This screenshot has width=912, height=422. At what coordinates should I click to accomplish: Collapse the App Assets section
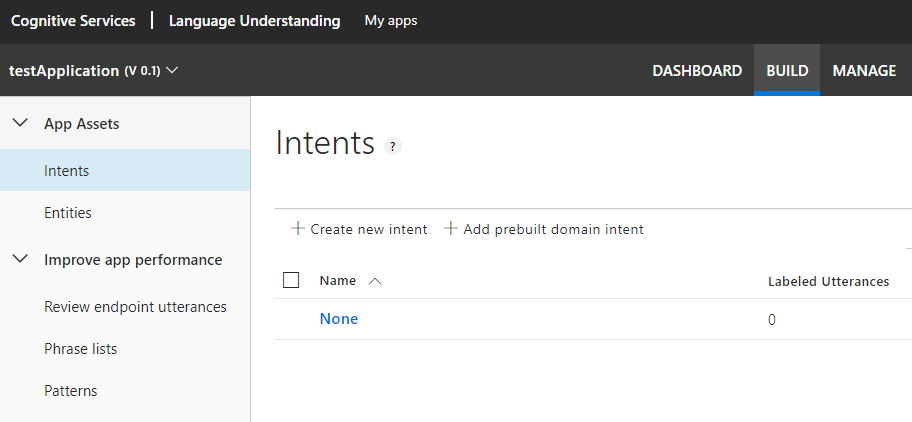19,124
